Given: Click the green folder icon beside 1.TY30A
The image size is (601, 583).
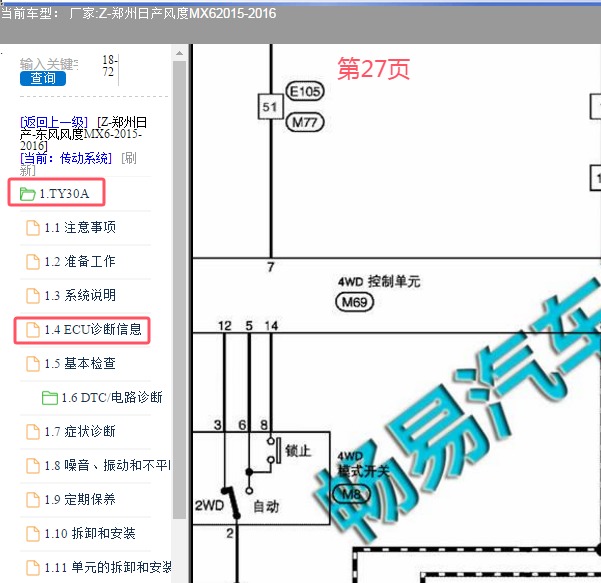Looking at the screenshot, I should tap(28, 194).
